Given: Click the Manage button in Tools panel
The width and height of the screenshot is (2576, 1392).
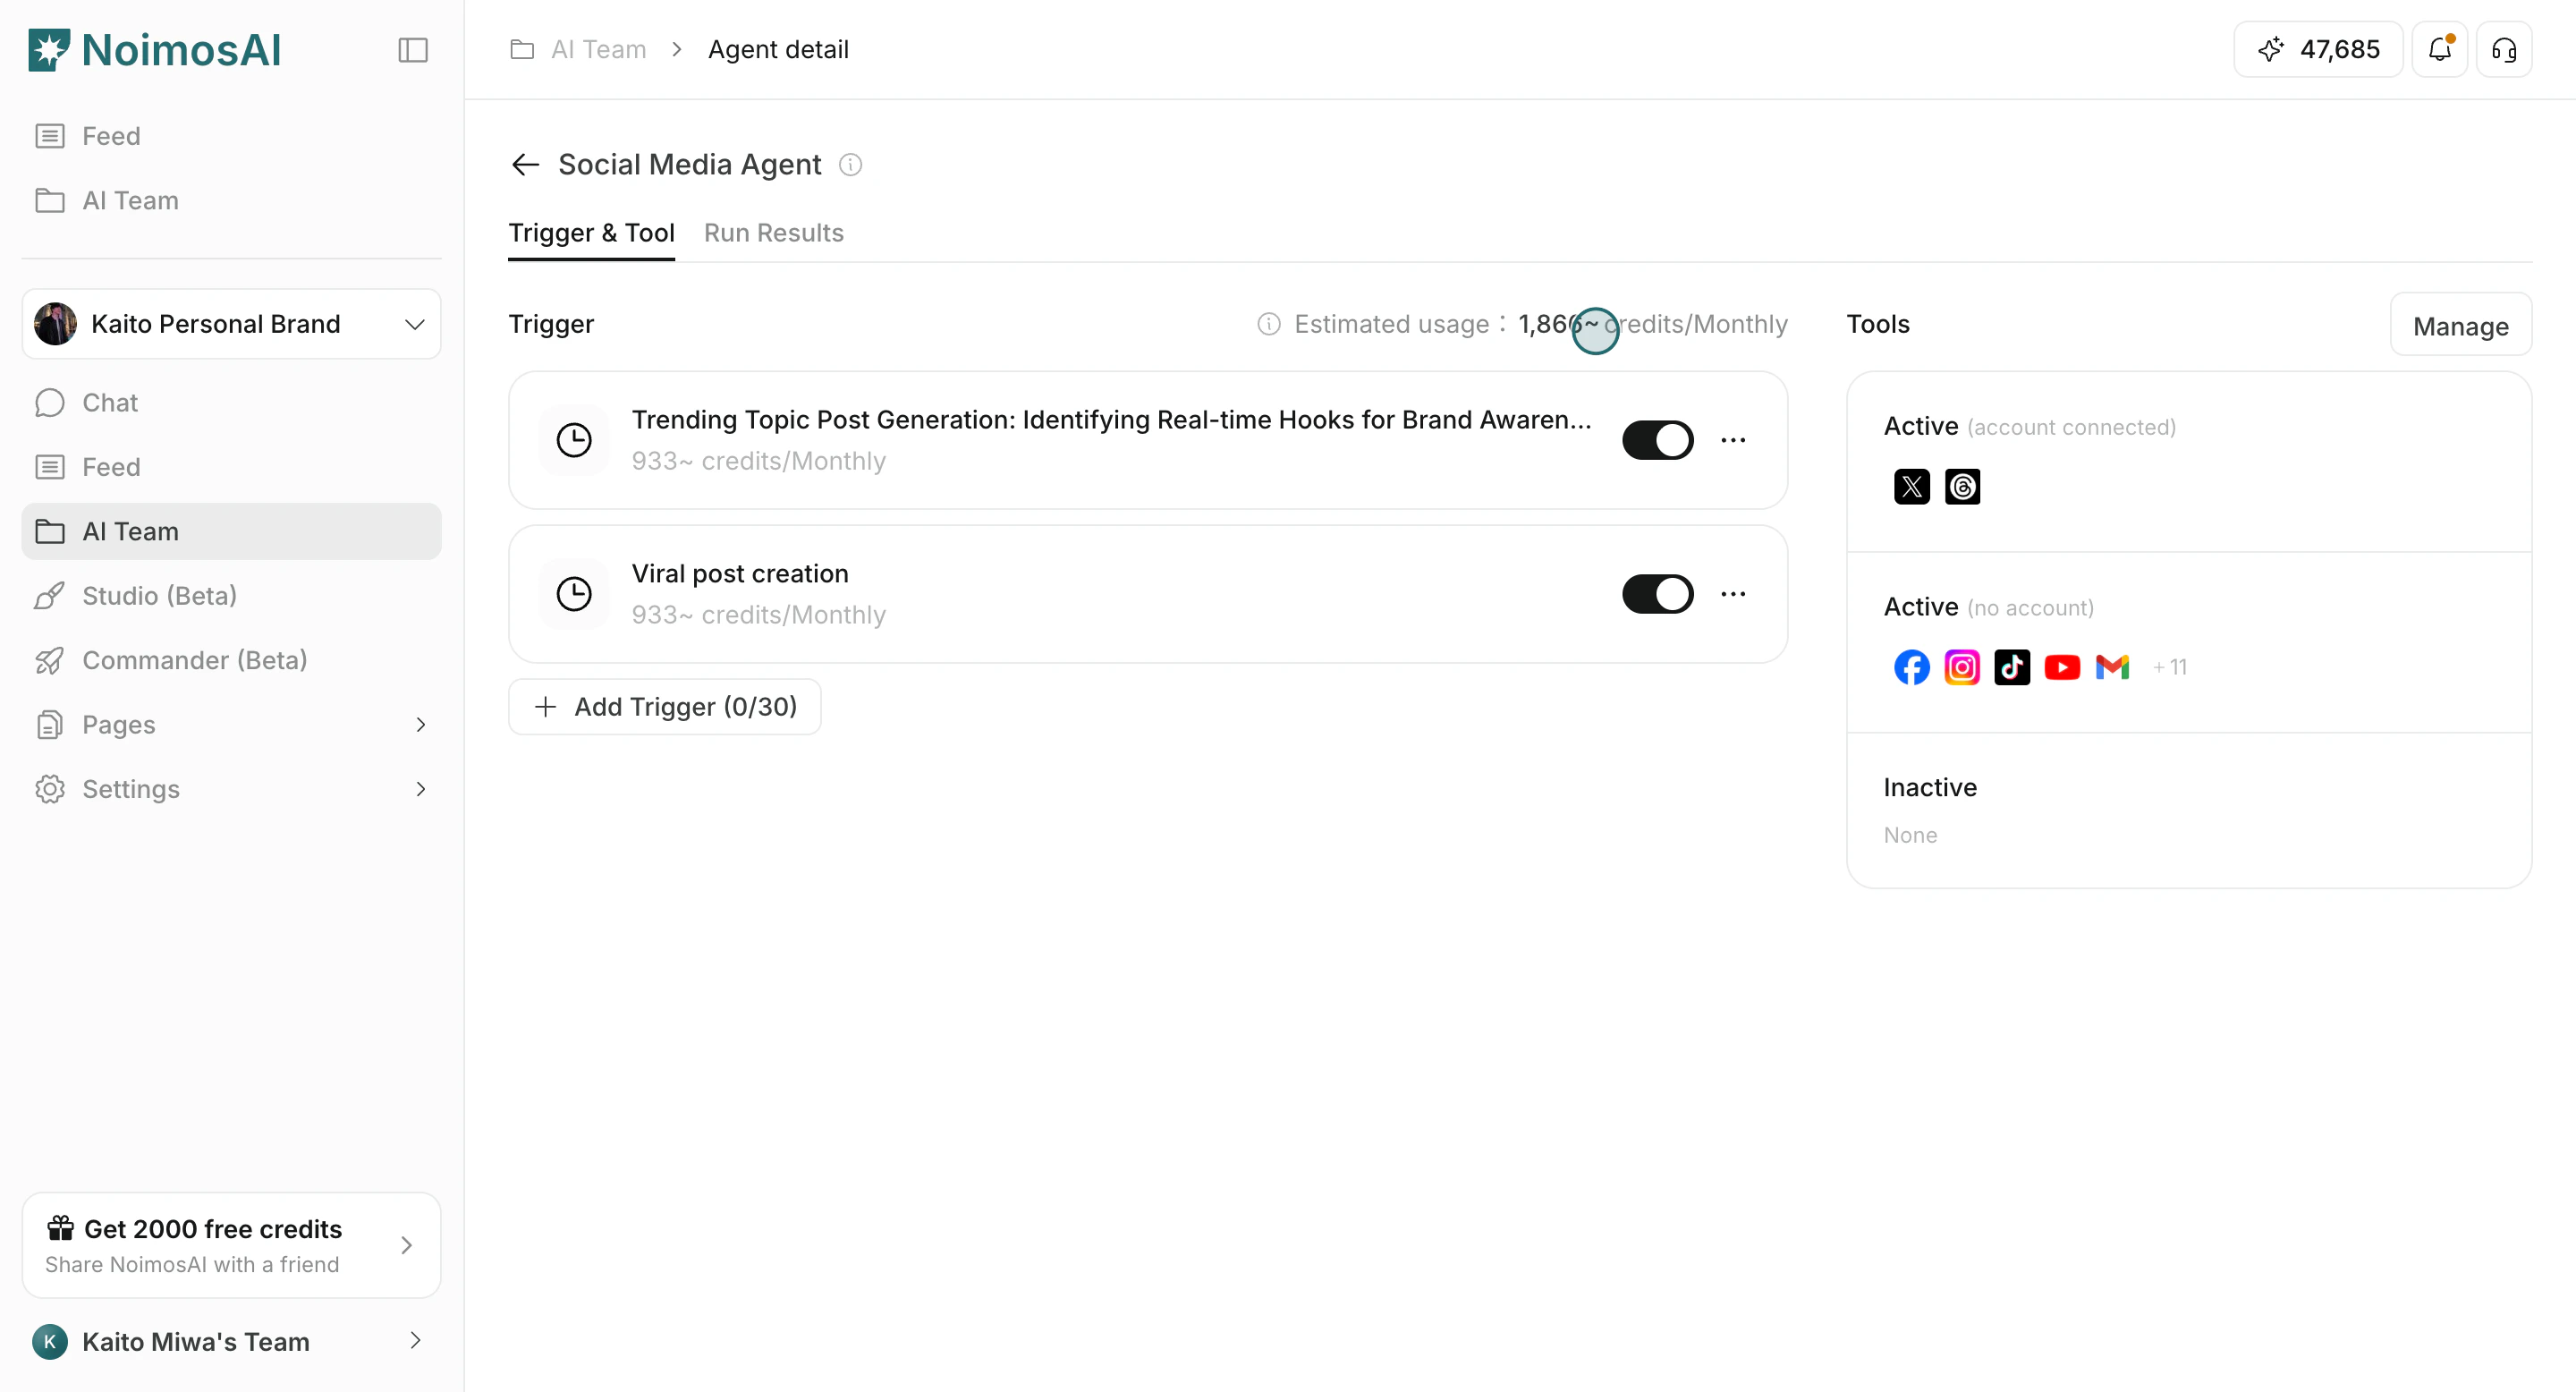Looking at the screenshot, I should pyautogui.click(x=2460, y=325).
